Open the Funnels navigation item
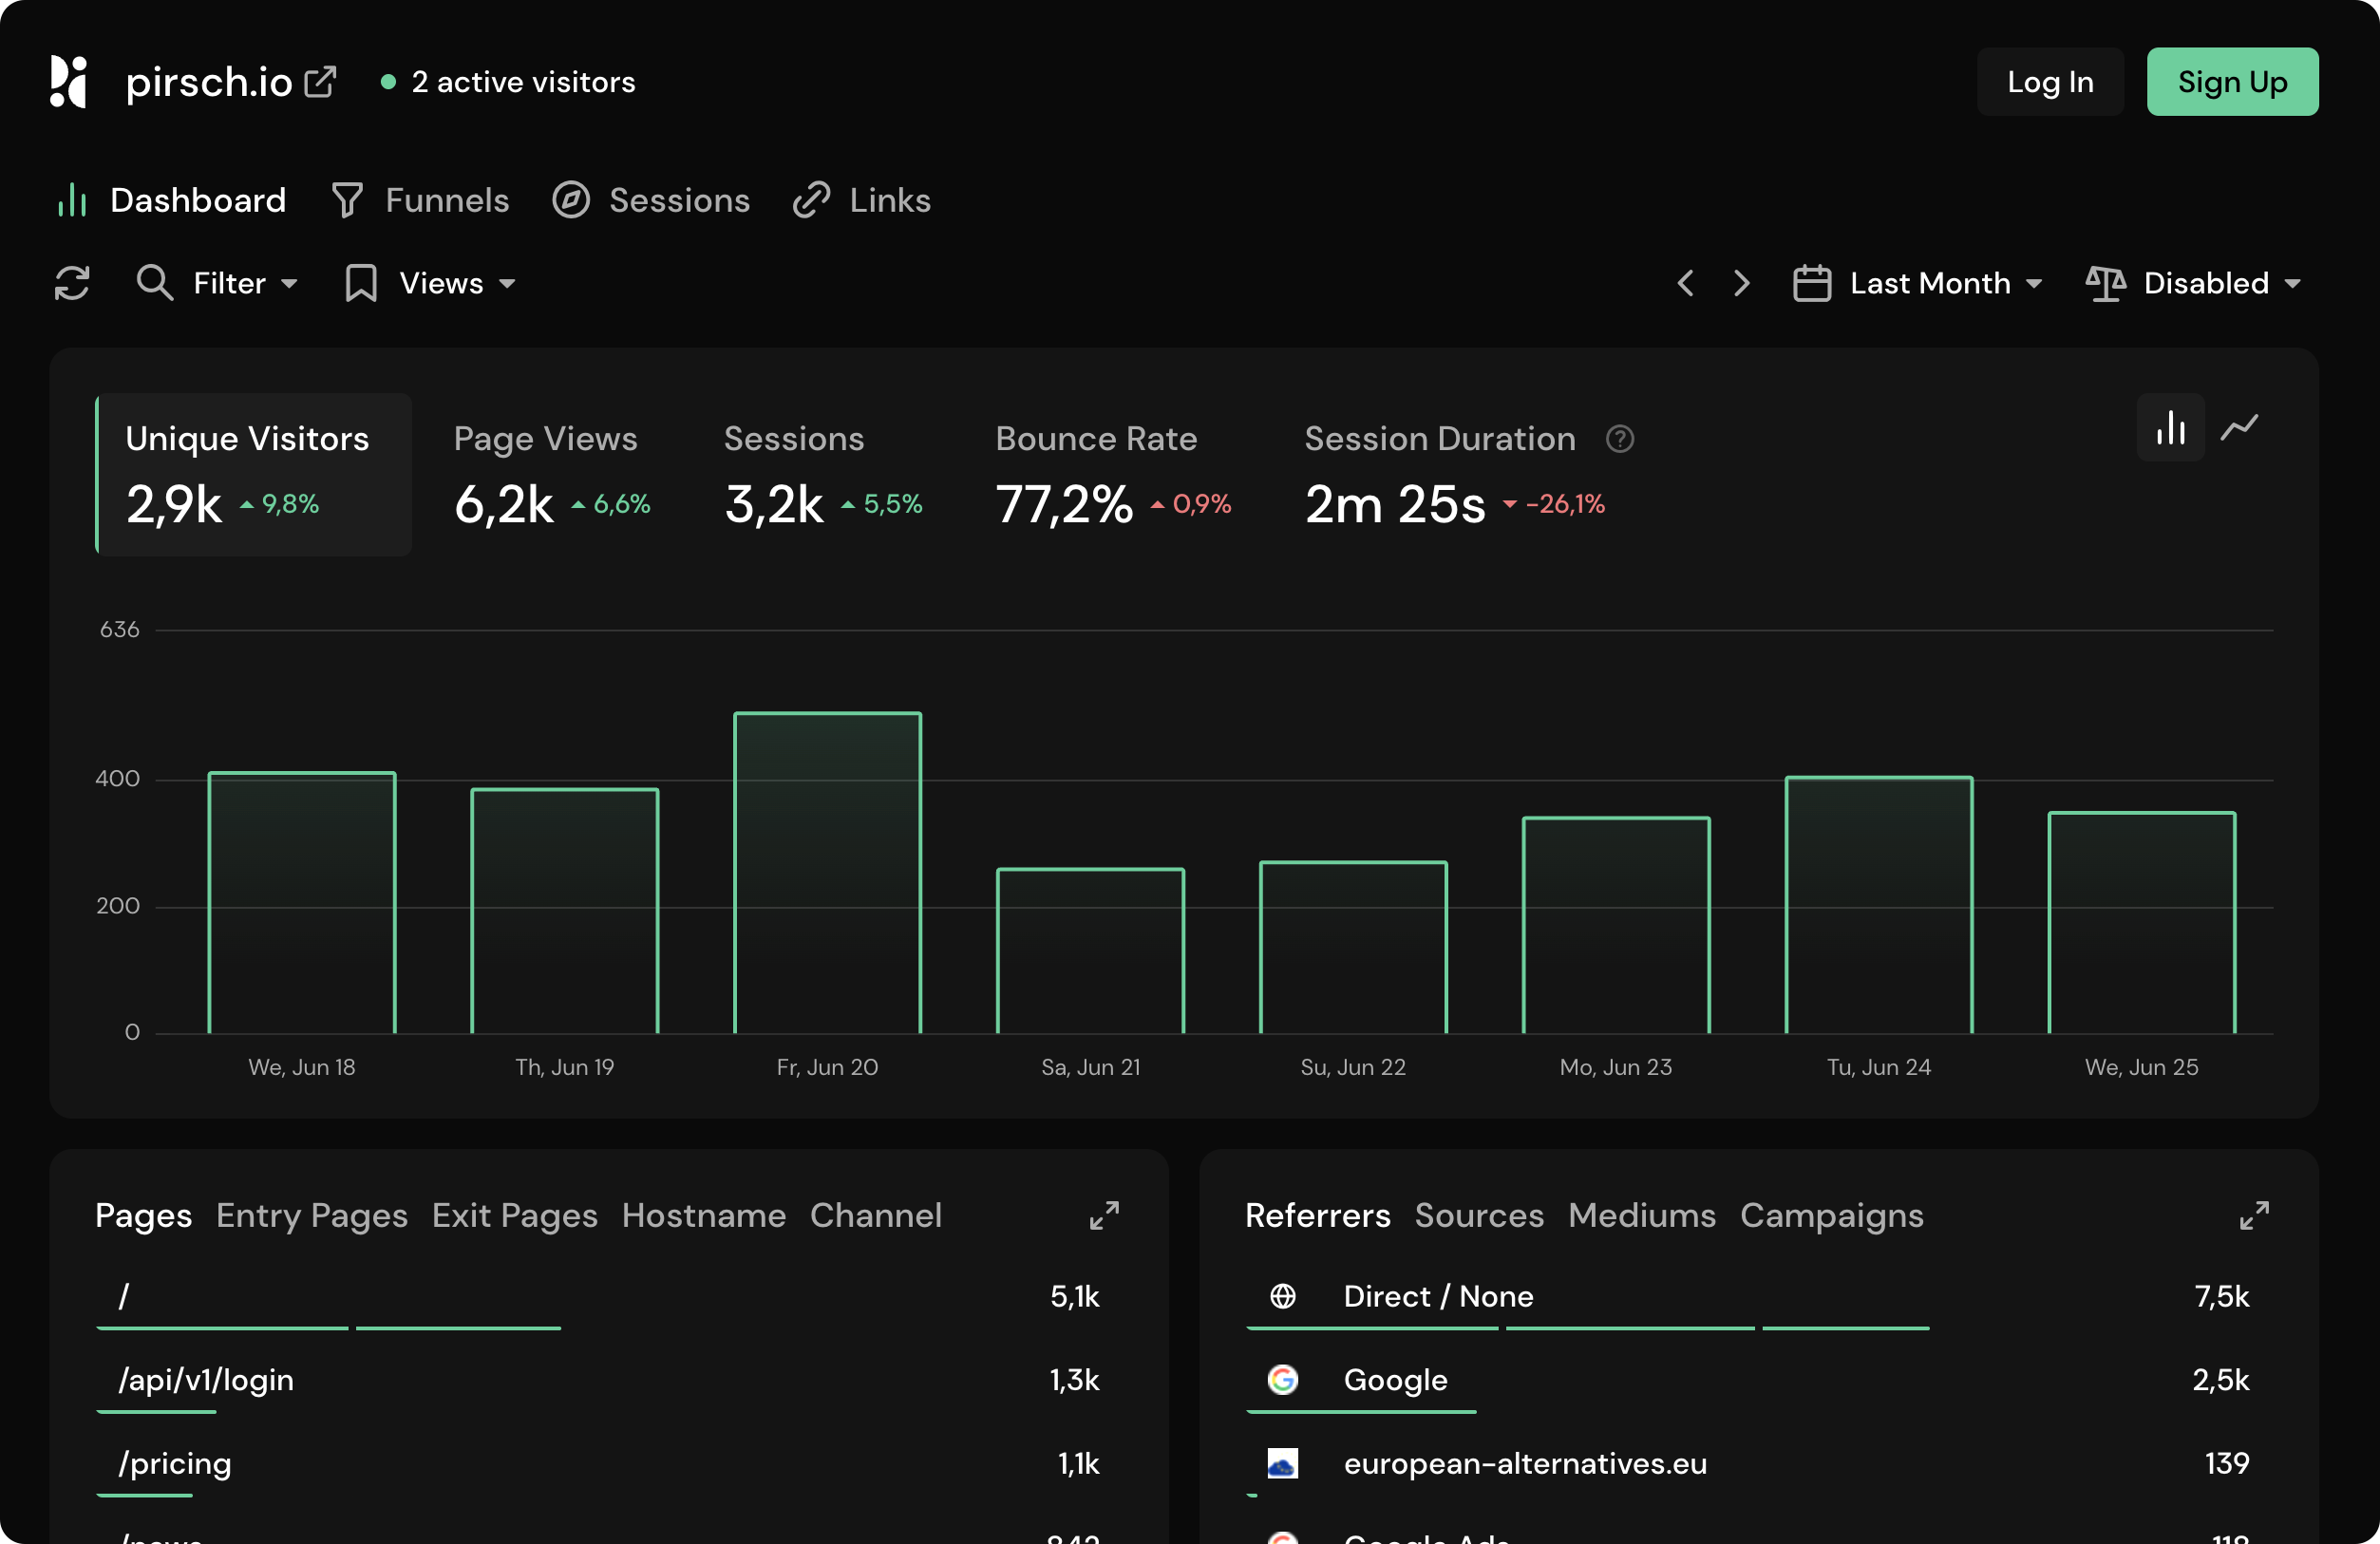Image resolution: width=2380 pixels, height=1544 pixels. coord(446,200)
